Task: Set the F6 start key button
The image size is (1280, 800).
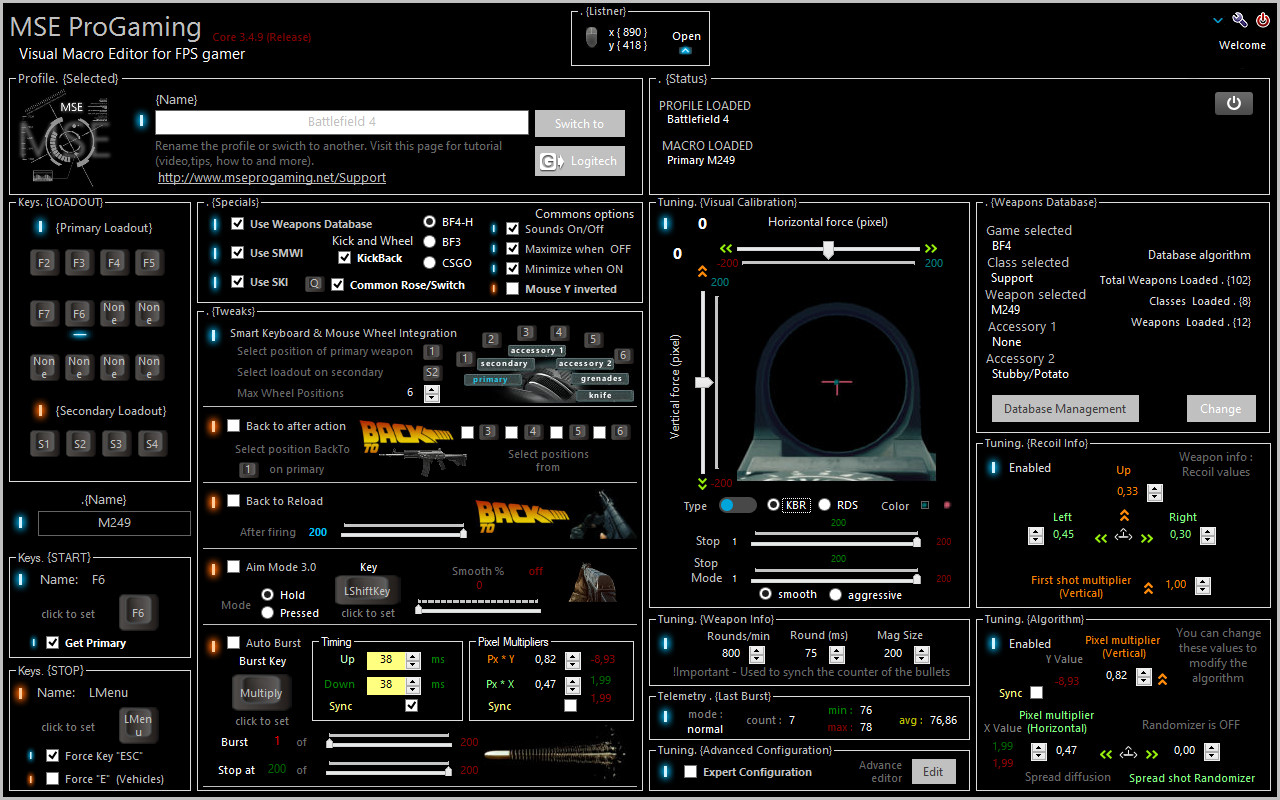Action: click(138, 613)
